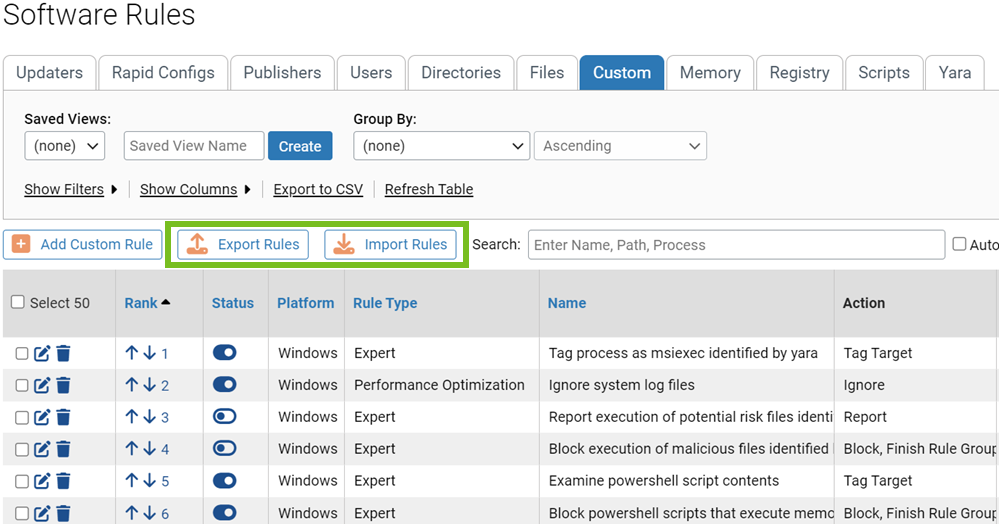Click the Import Rules button
Screen dimensions: 999x524
point(391,244)
